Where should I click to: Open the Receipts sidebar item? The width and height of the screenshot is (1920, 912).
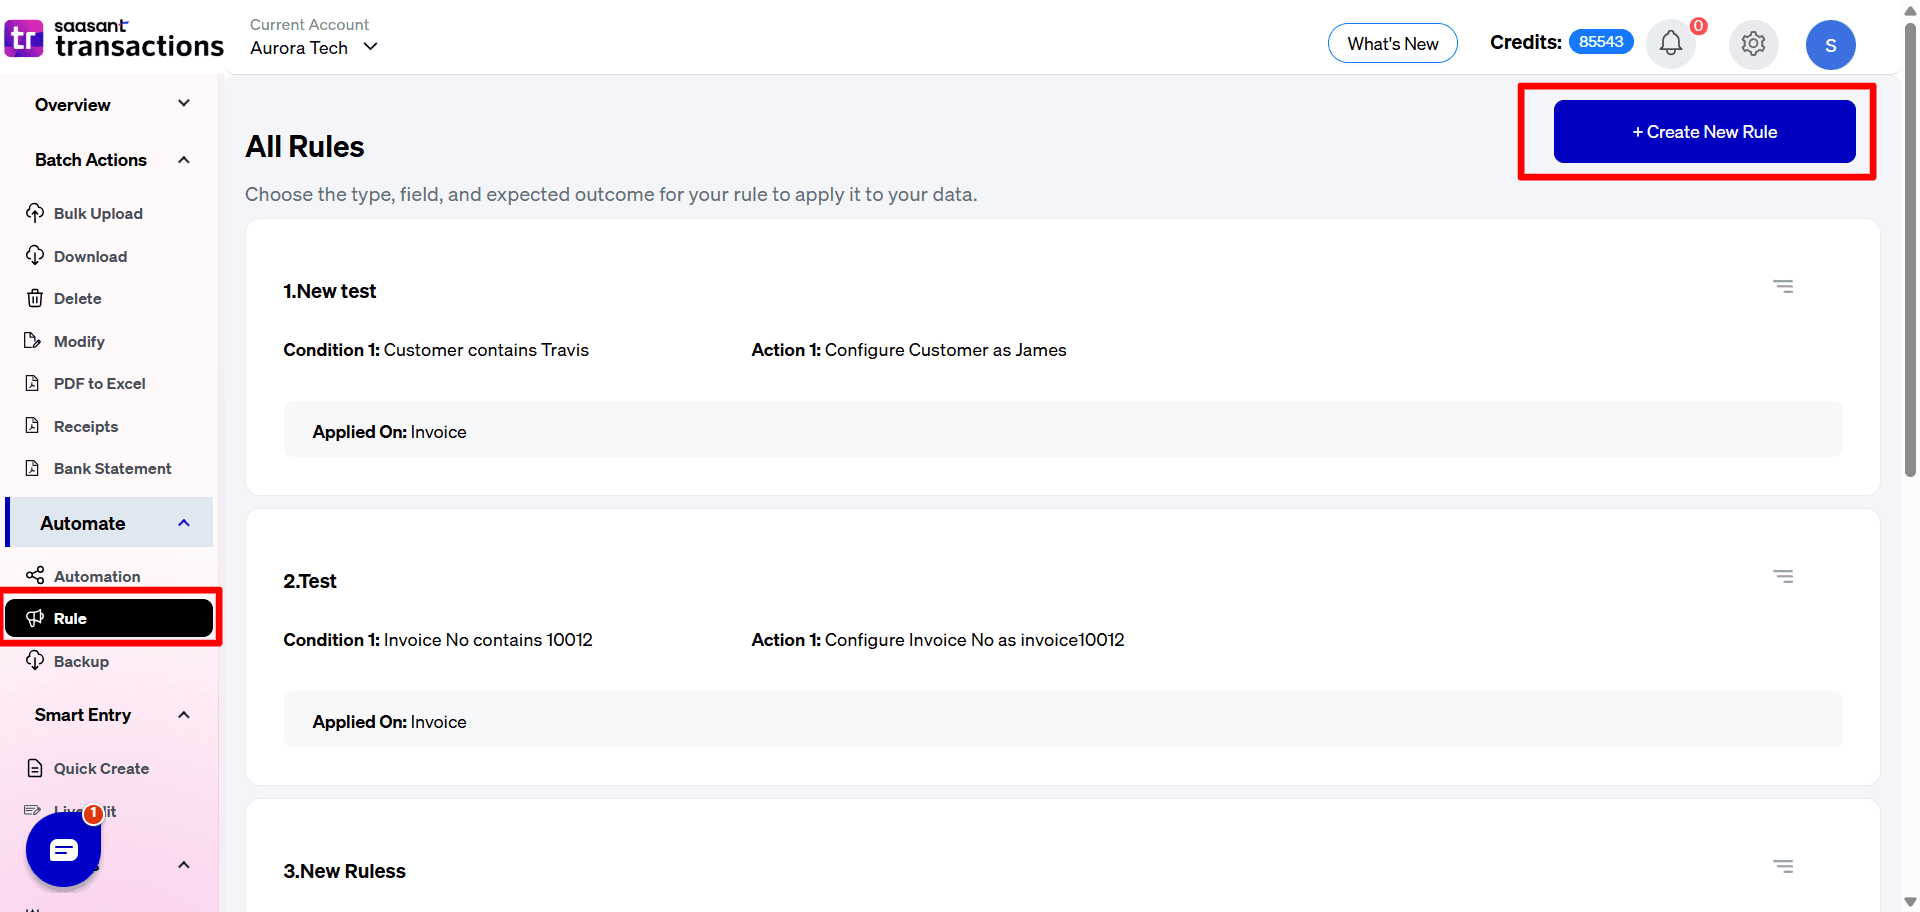pos(85,426)
